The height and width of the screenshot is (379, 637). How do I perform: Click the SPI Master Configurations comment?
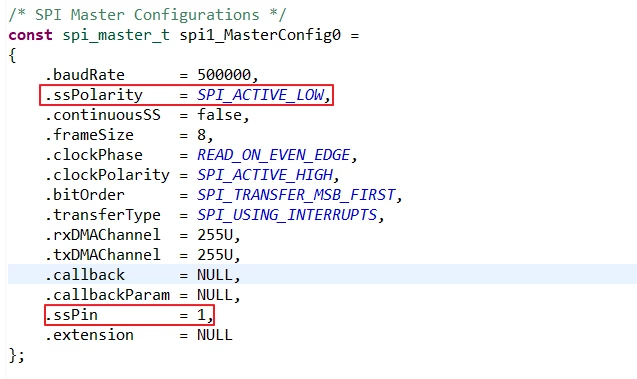pos(147,15)
